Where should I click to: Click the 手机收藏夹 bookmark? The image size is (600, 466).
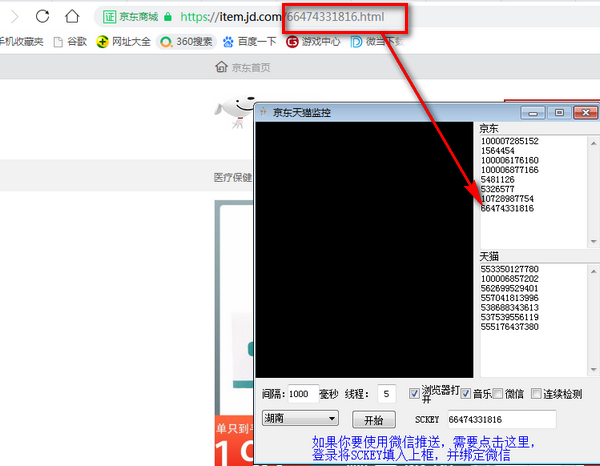21,42
